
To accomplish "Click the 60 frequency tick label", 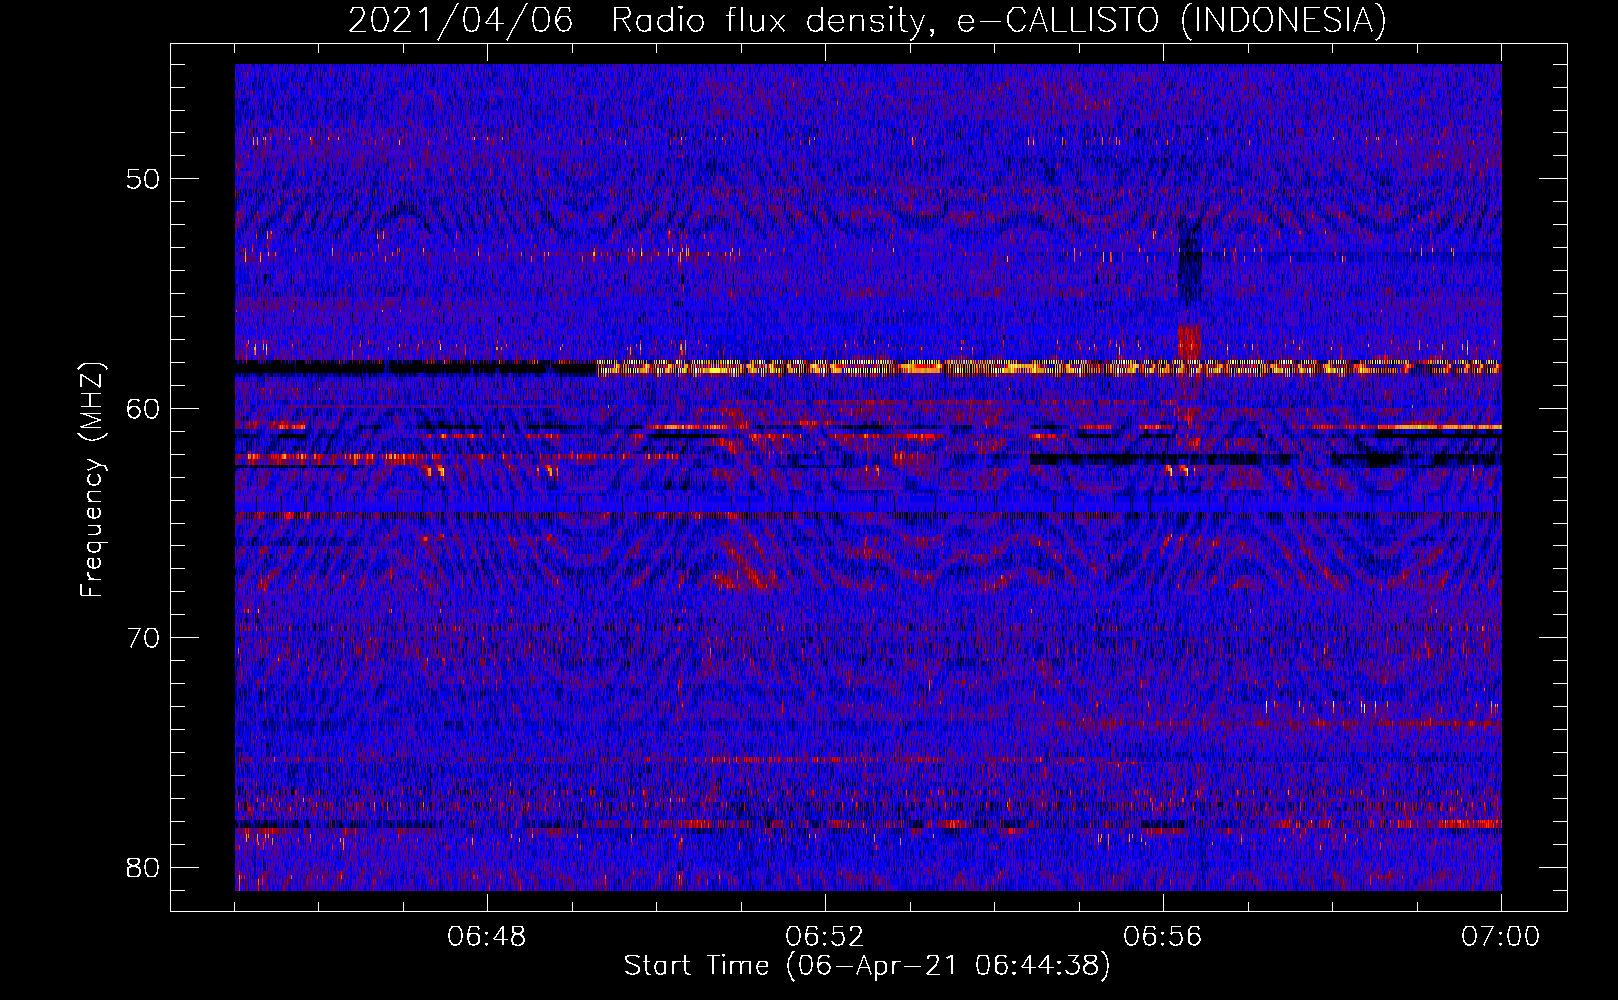I will 144,408.
